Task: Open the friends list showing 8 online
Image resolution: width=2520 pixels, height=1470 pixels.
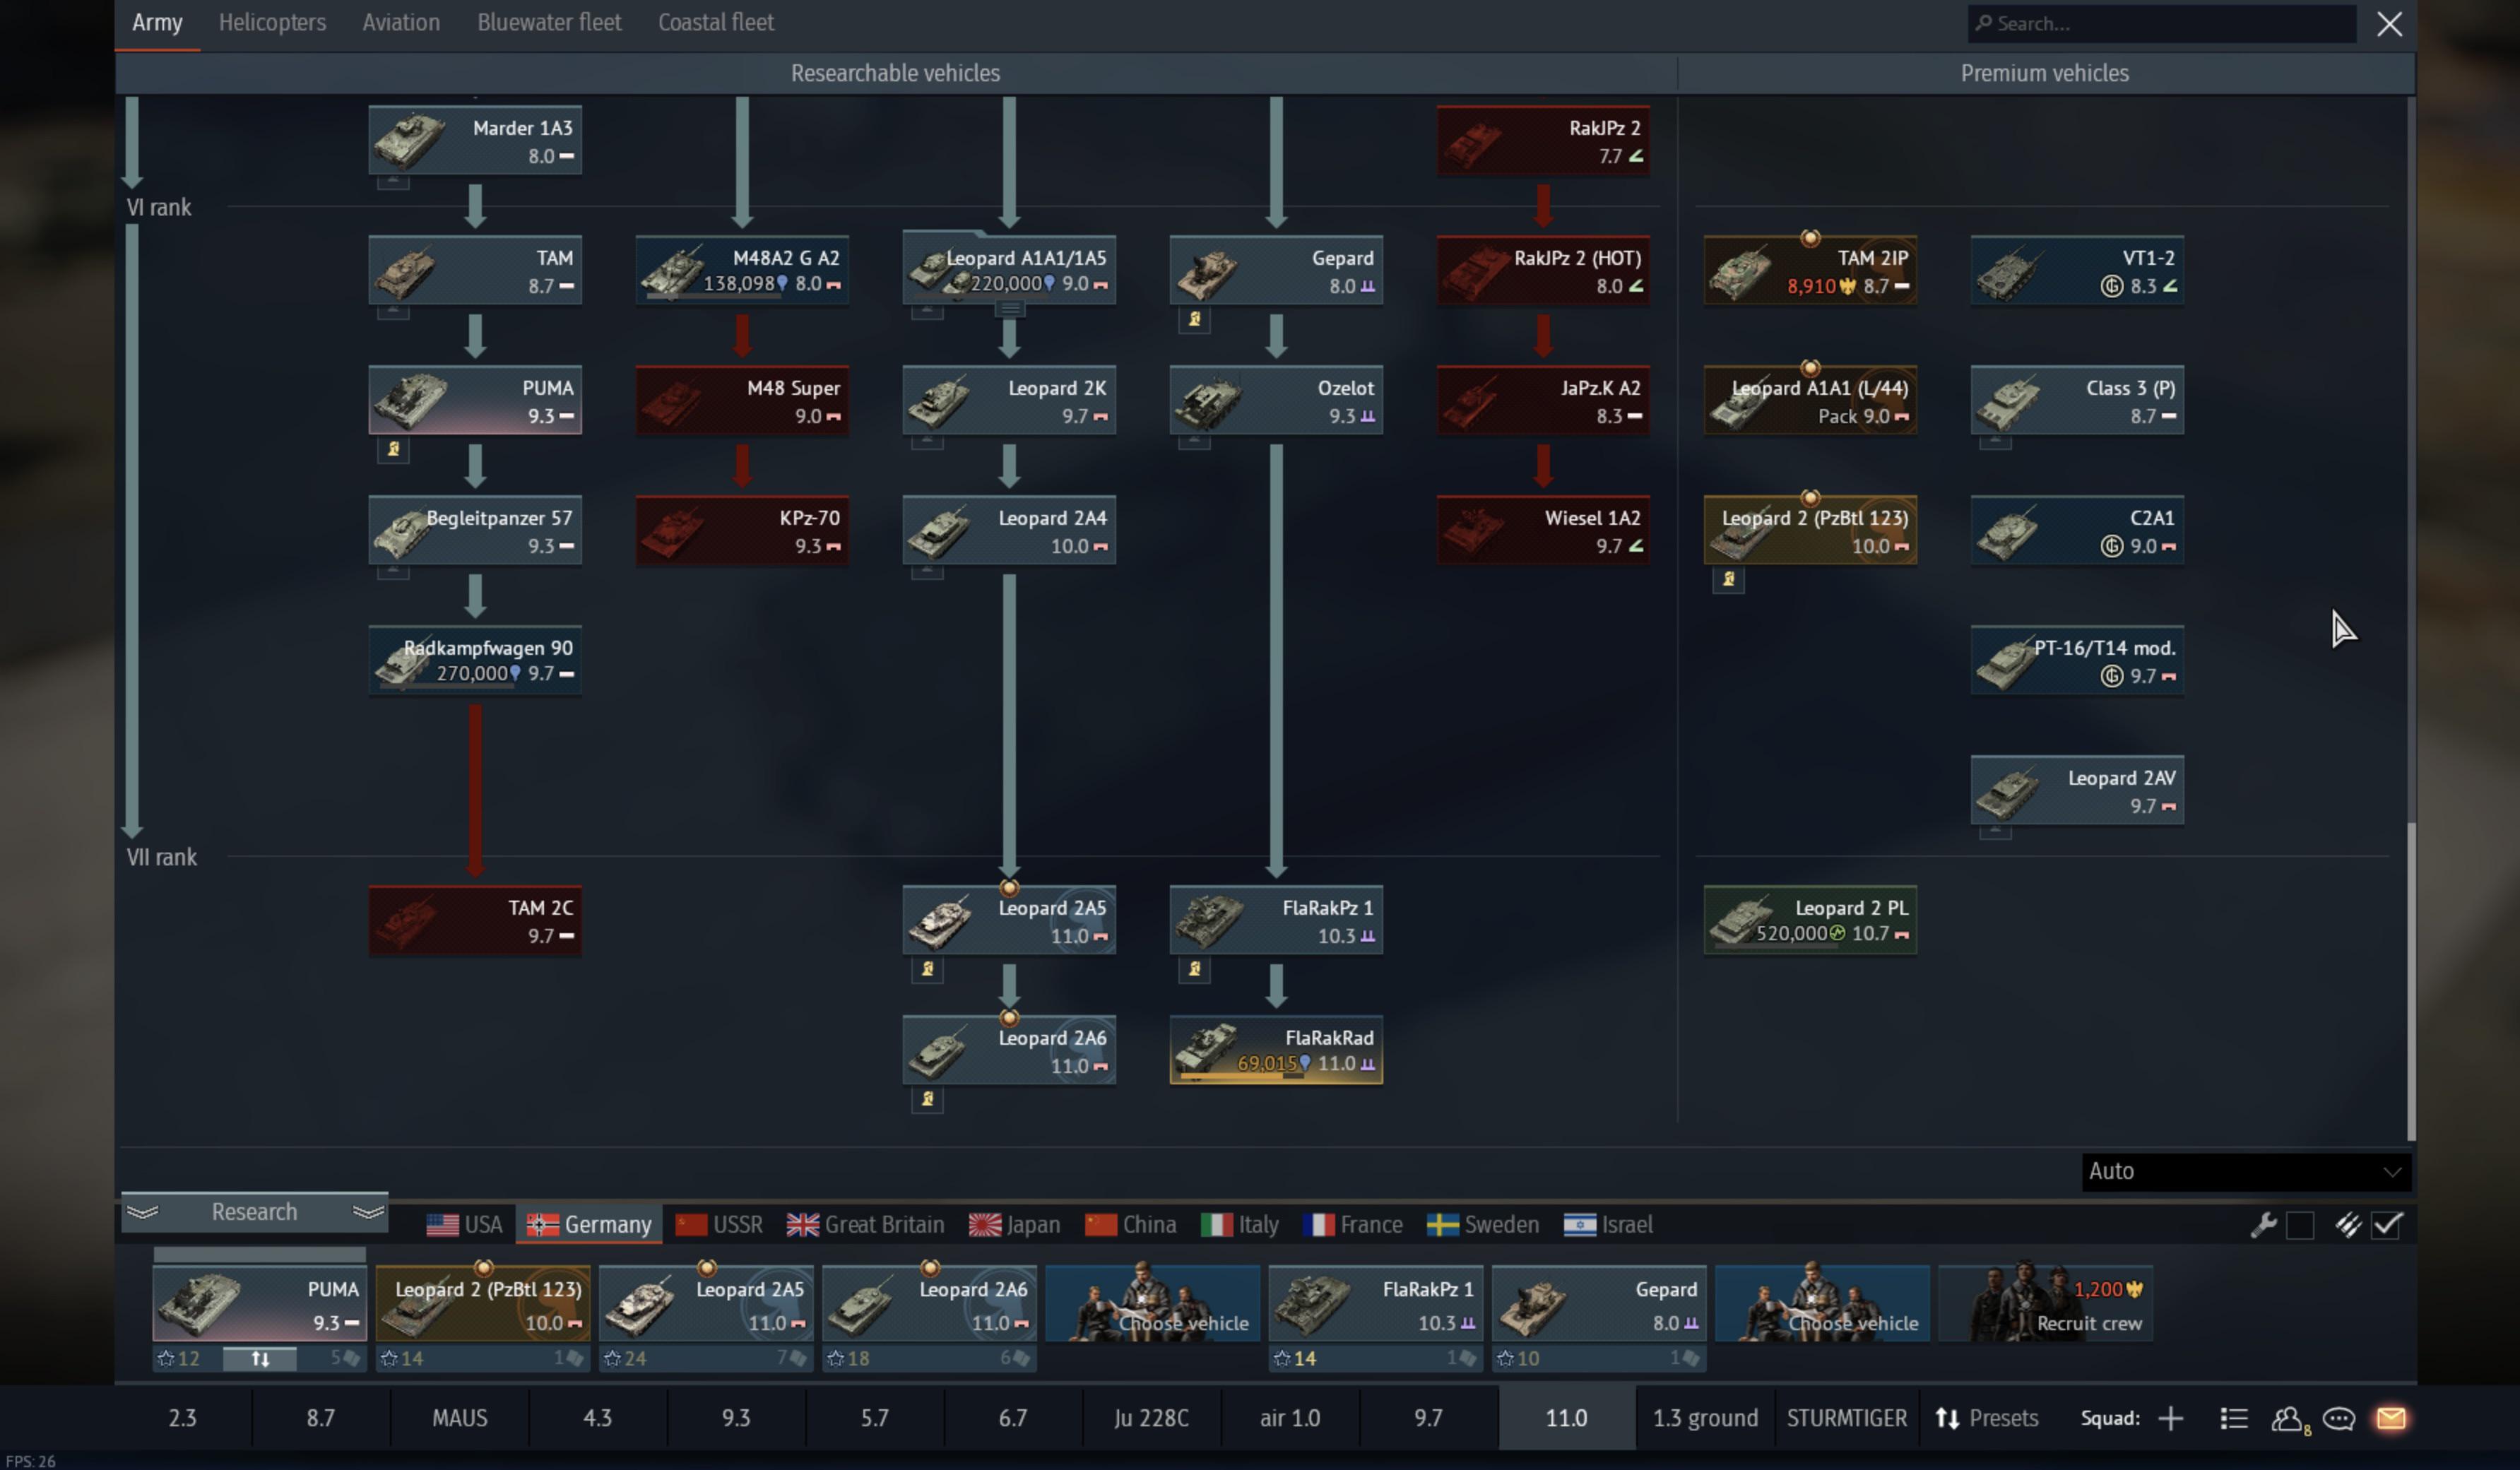Action: [x=2290, y=1418]
